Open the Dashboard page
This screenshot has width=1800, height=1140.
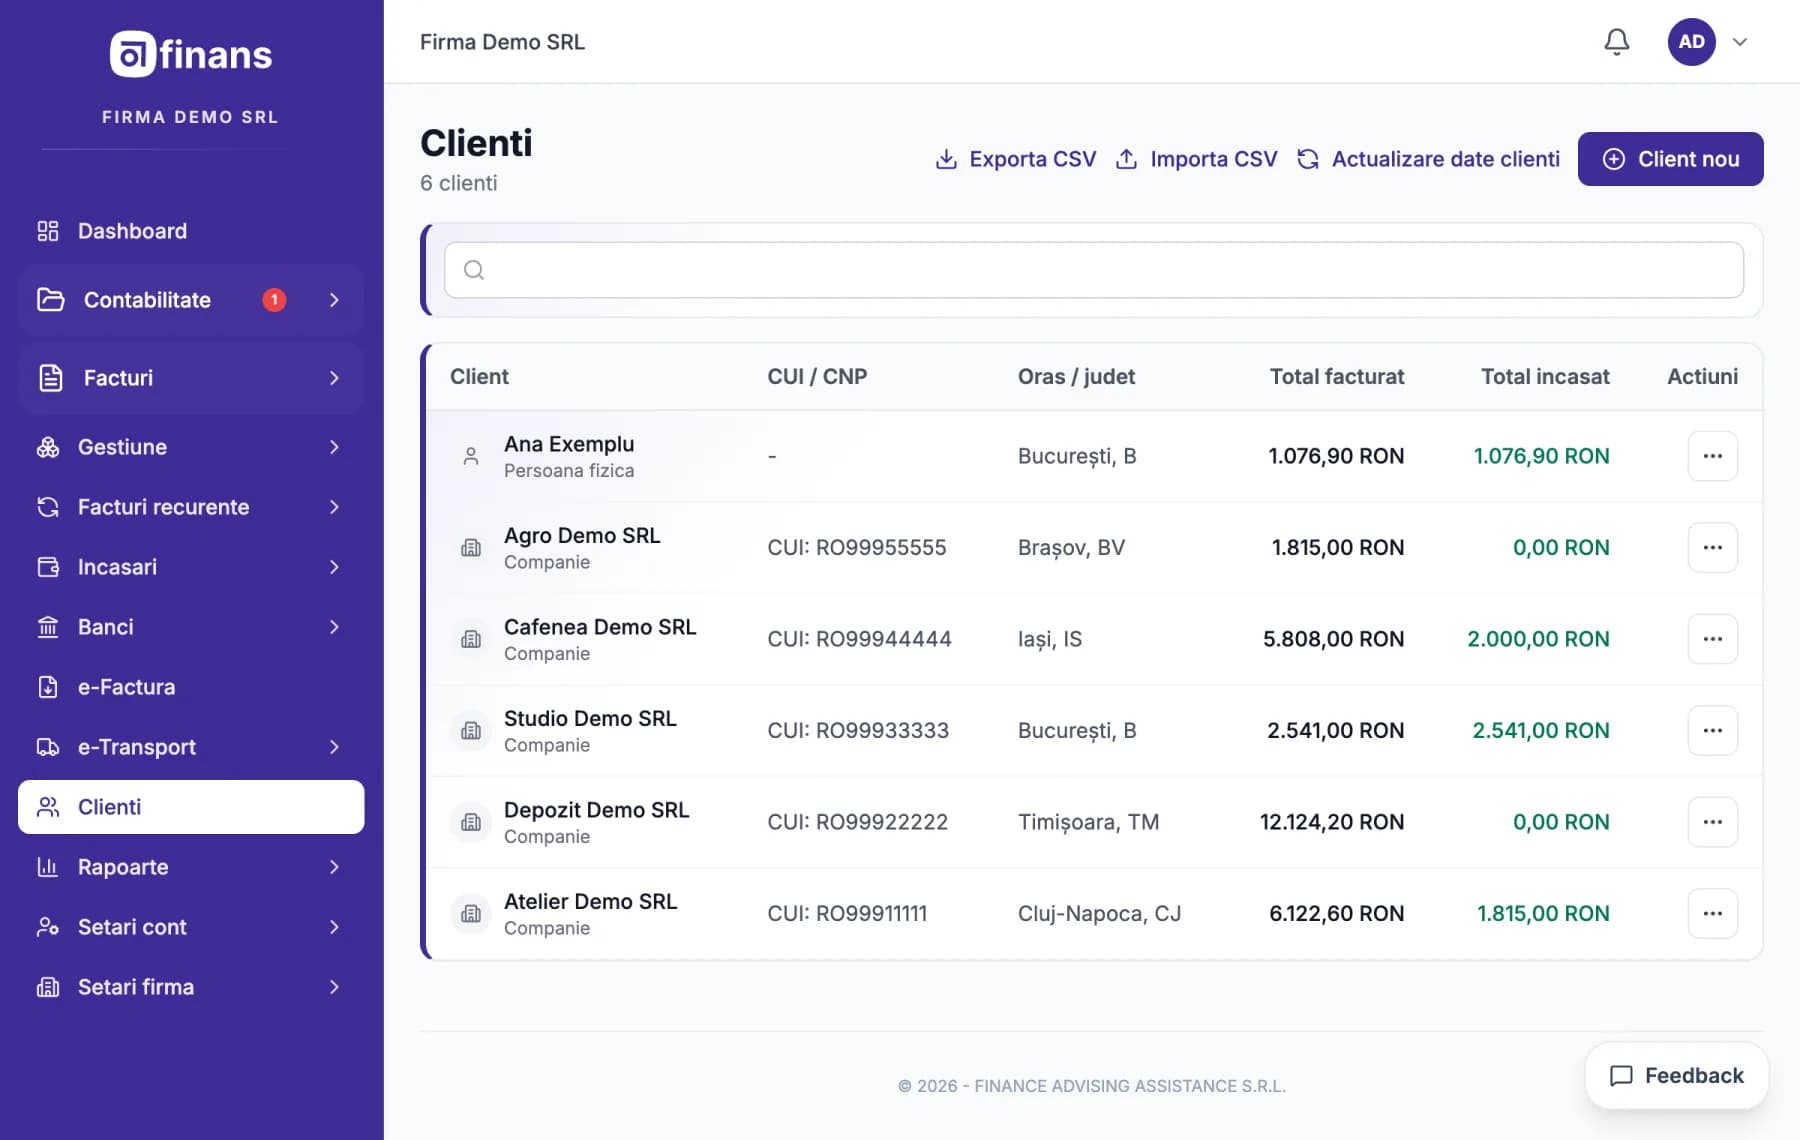coord(191,231)
